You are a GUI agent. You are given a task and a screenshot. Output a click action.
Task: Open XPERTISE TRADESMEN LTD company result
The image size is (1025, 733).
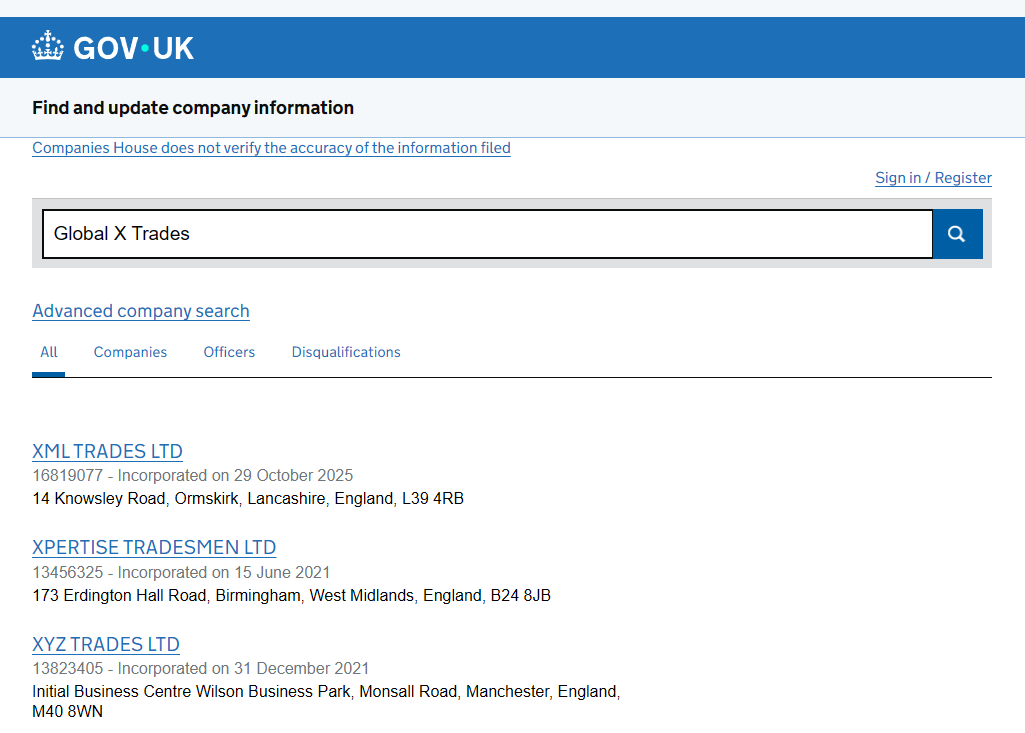[x=154, y=548]
